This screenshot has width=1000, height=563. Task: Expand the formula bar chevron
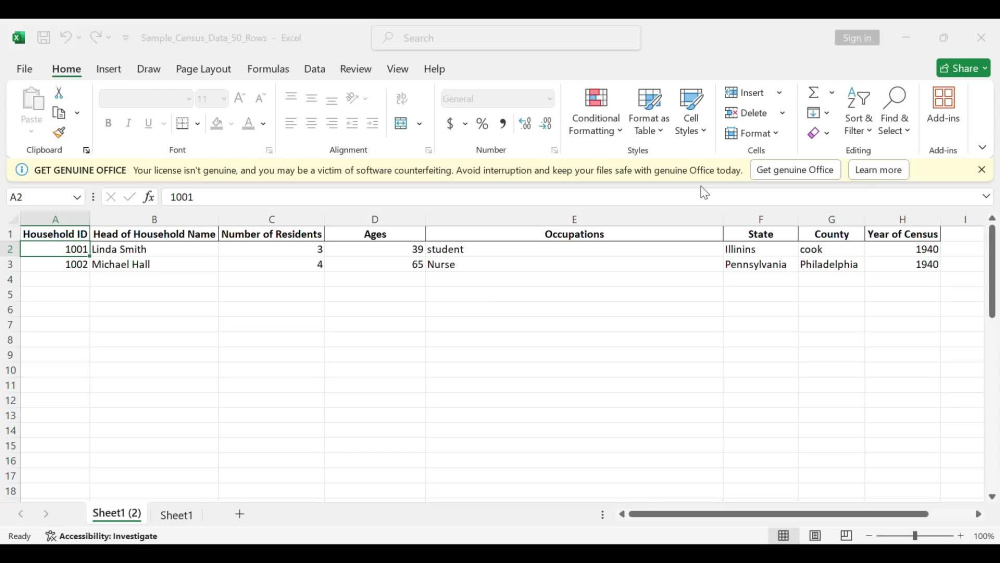[x=986, y=196]
